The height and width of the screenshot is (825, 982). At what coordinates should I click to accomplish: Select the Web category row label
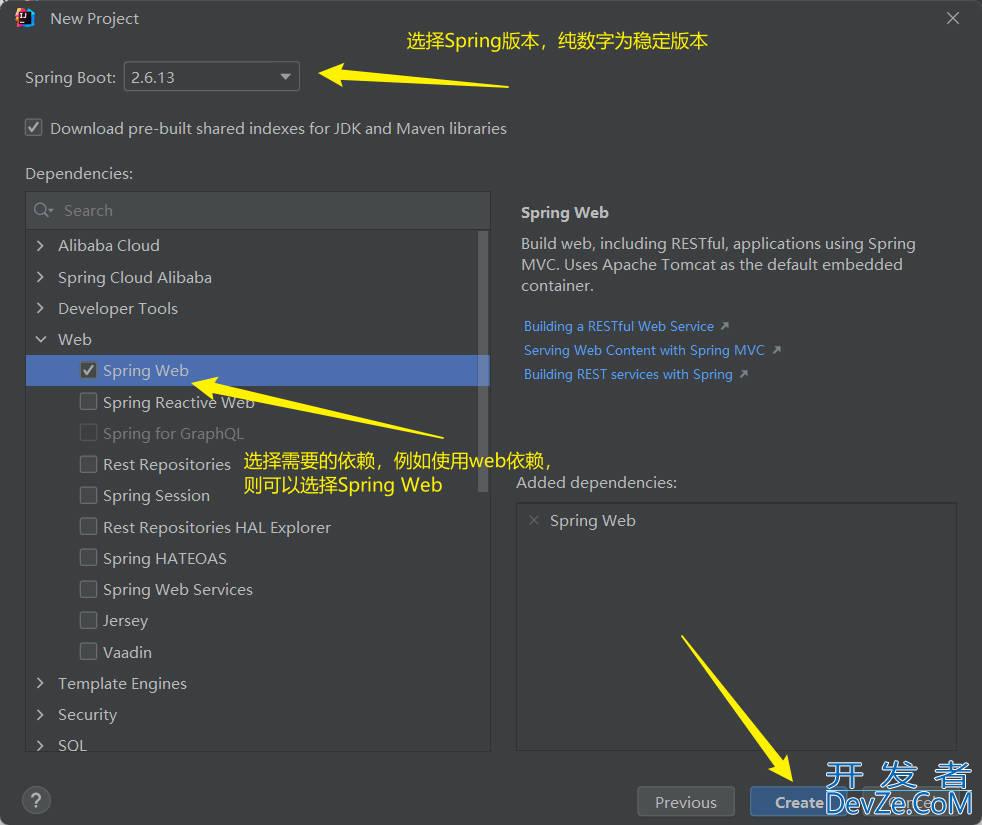pyautogui.click(x=75, y=339)
